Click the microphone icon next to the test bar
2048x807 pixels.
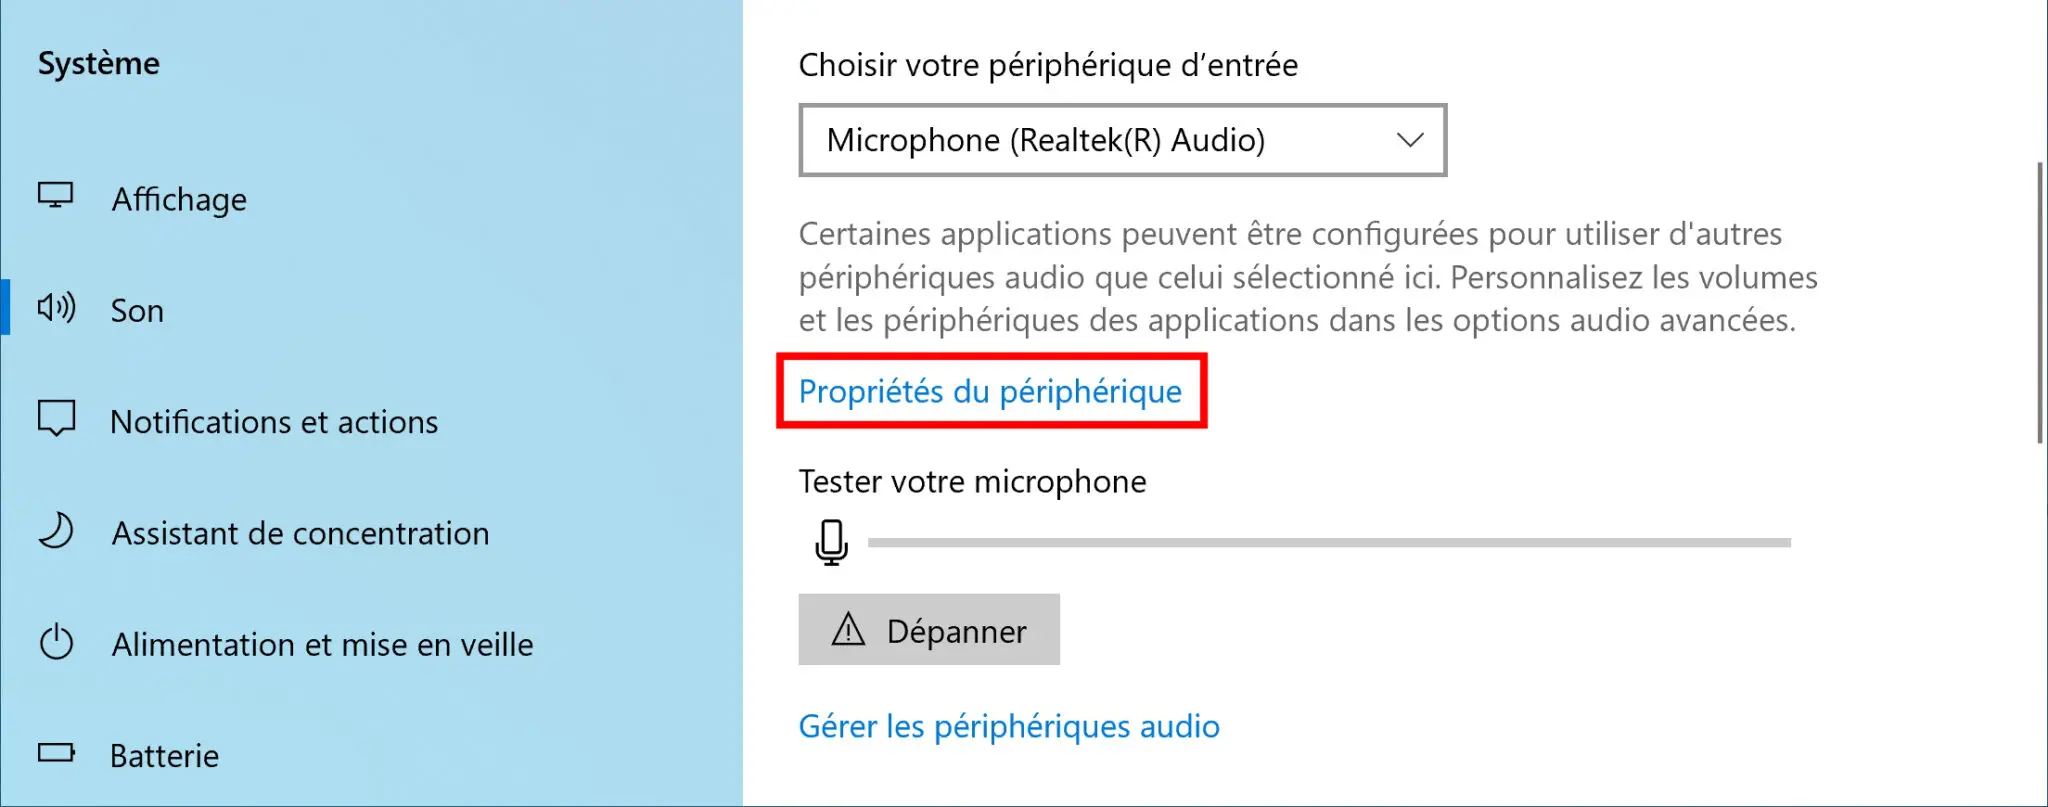click(830, 543)
